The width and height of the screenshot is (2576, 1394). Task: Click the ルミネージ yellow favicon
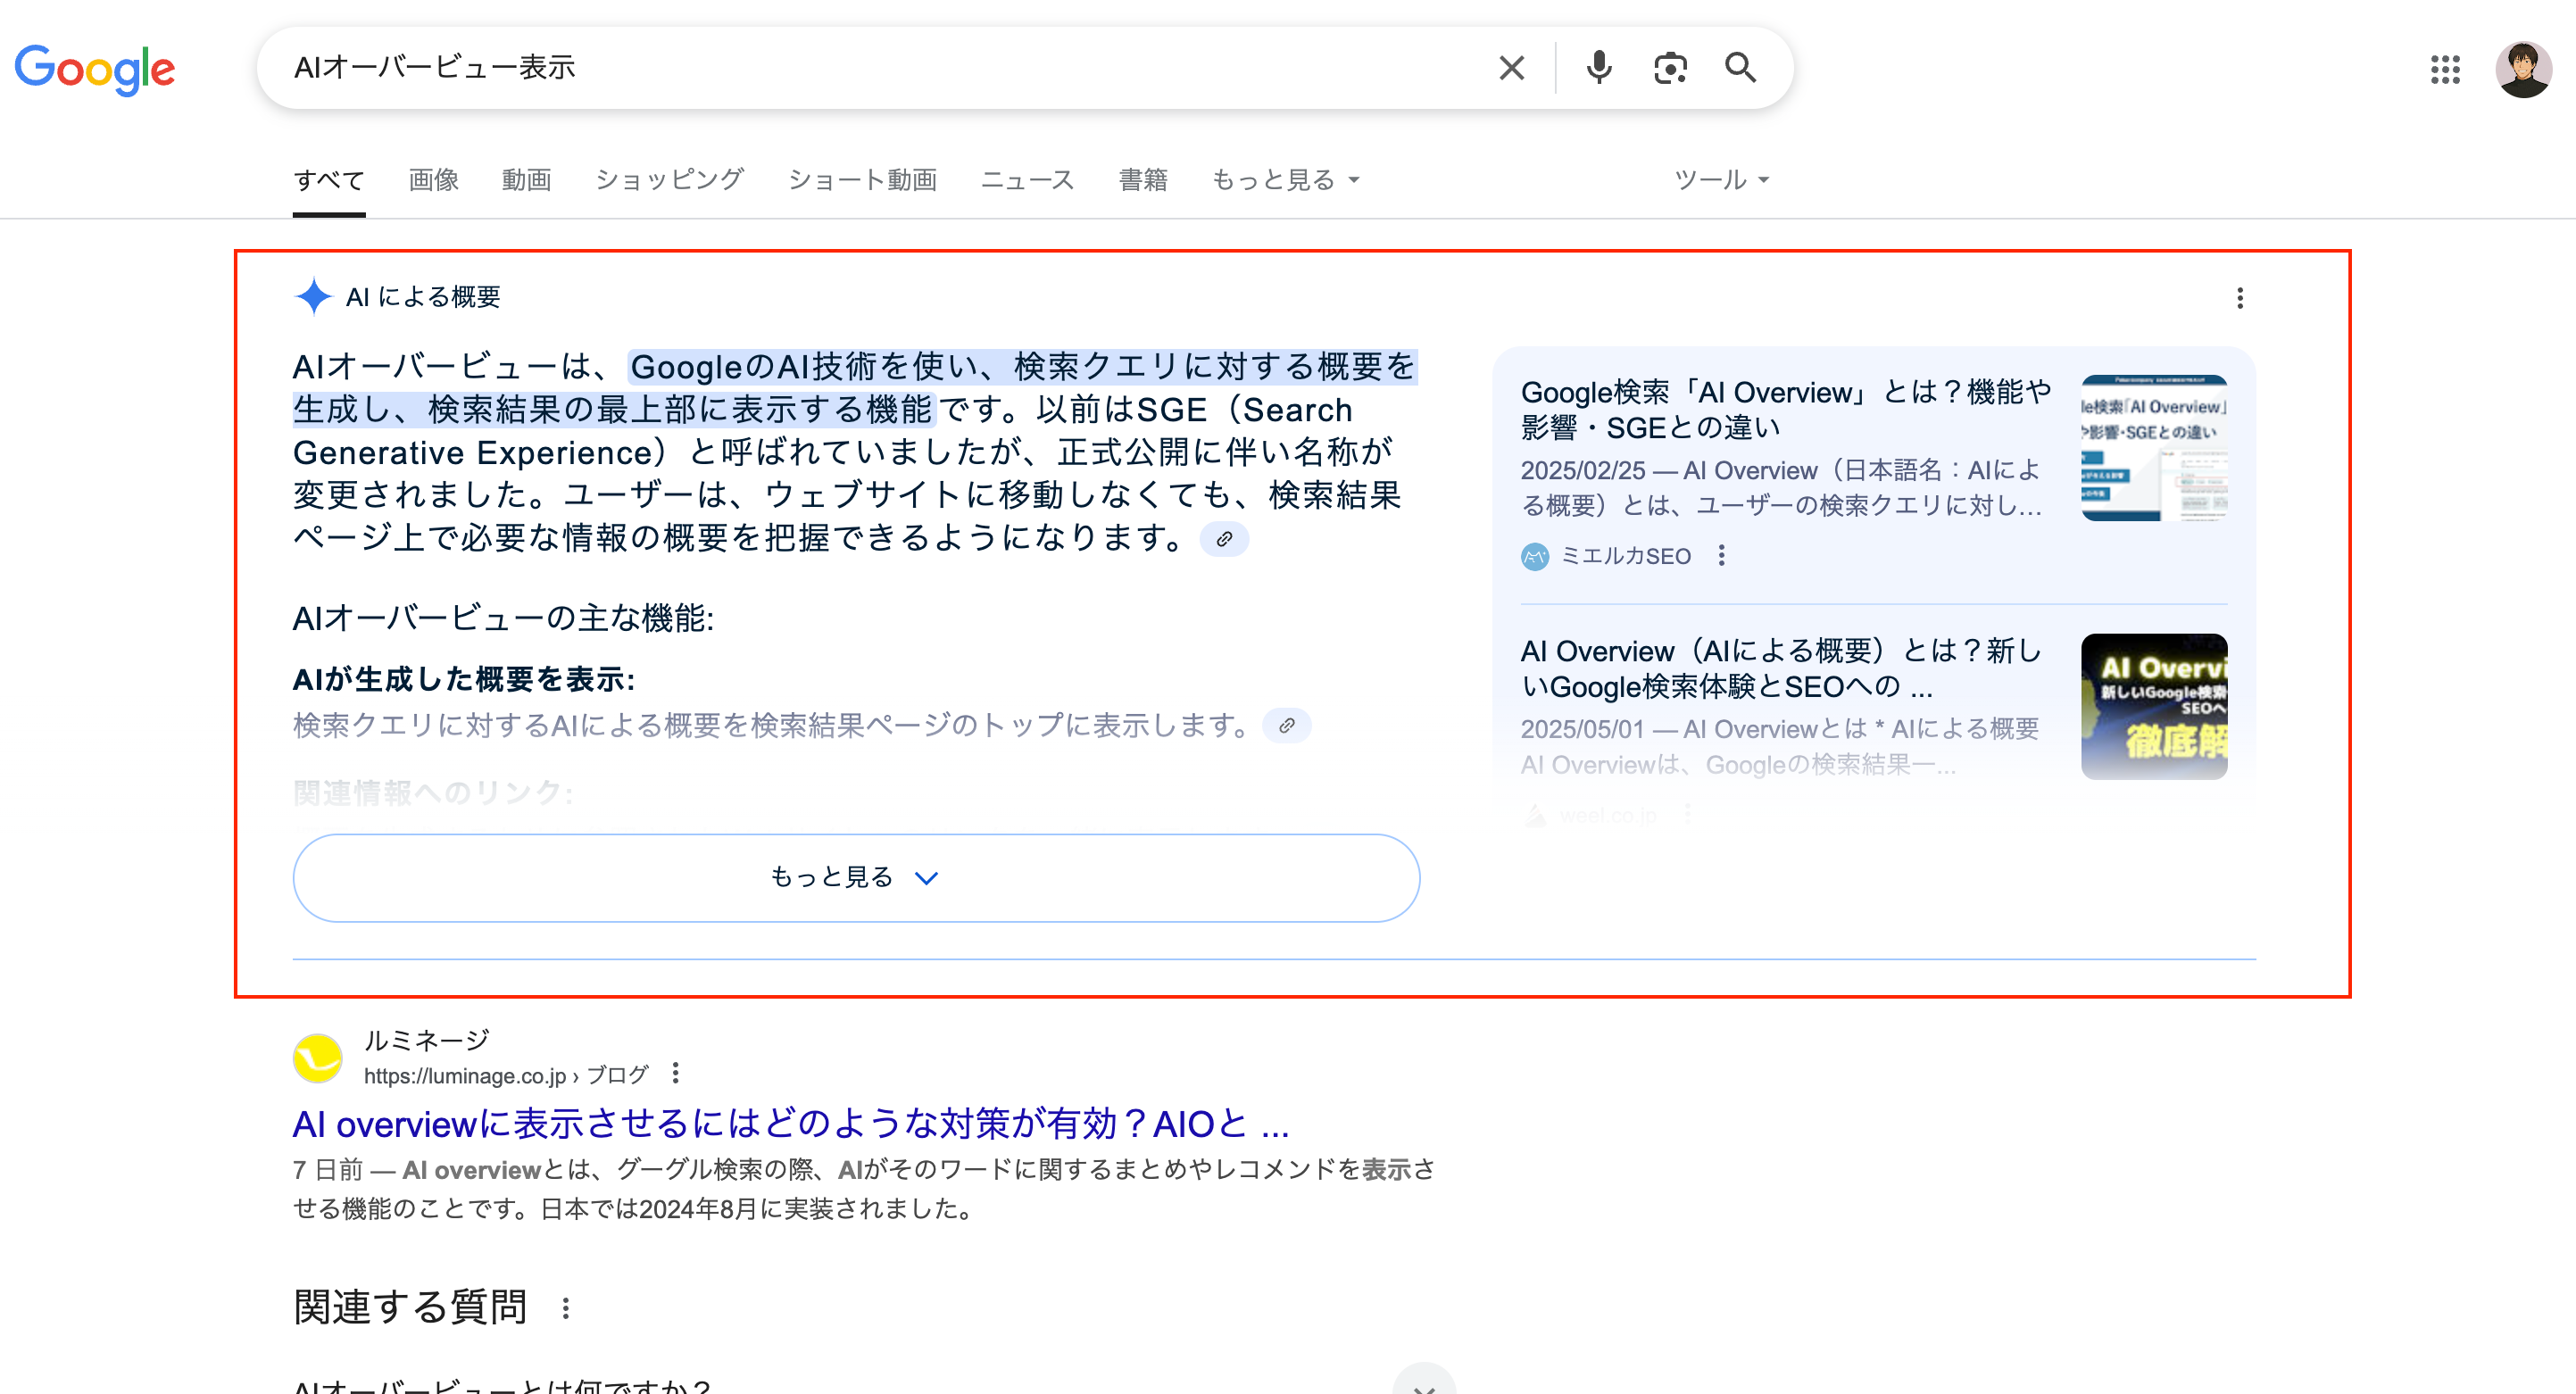[317, 1058]
